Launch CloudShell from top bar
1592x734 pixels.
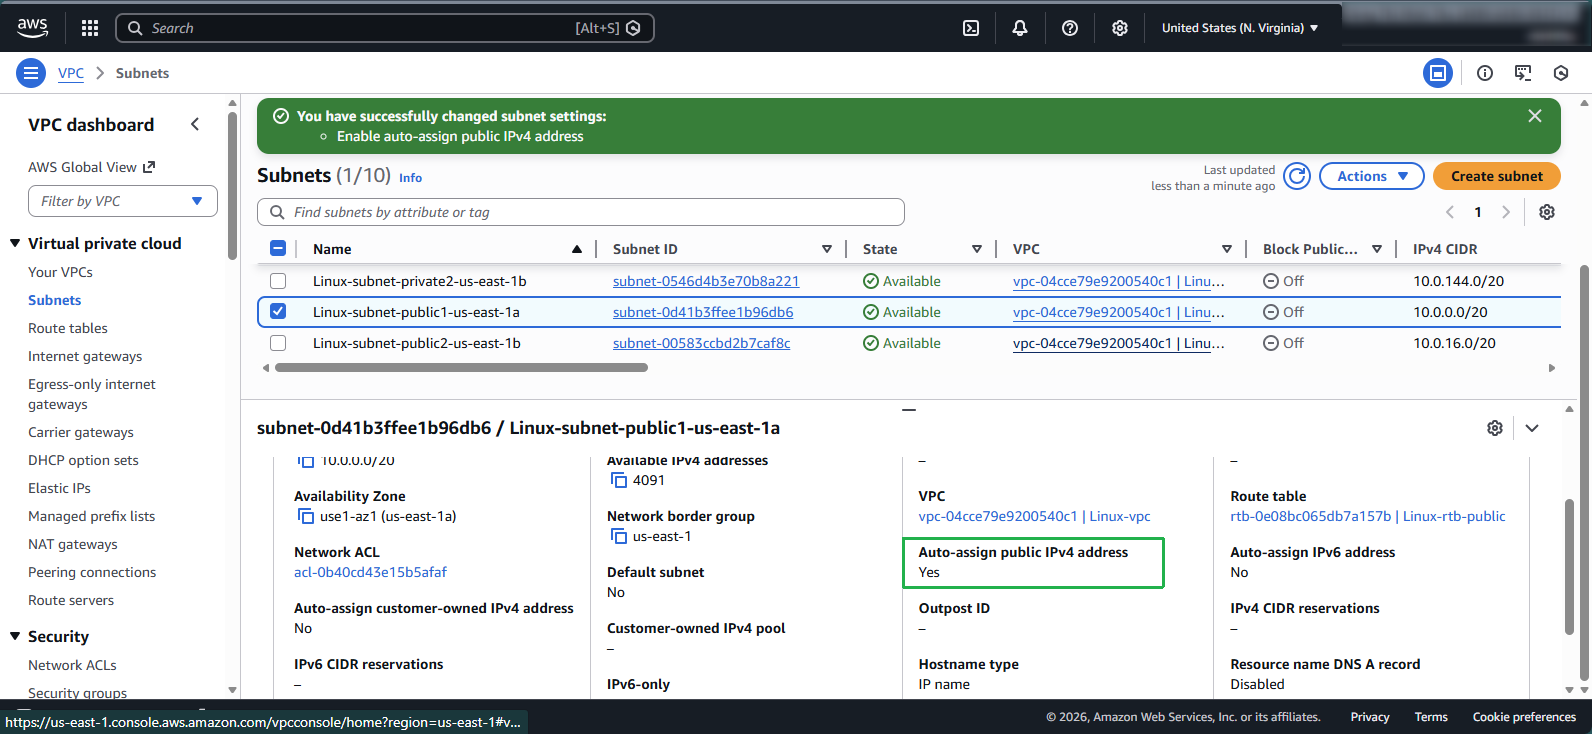pos(971,28)
